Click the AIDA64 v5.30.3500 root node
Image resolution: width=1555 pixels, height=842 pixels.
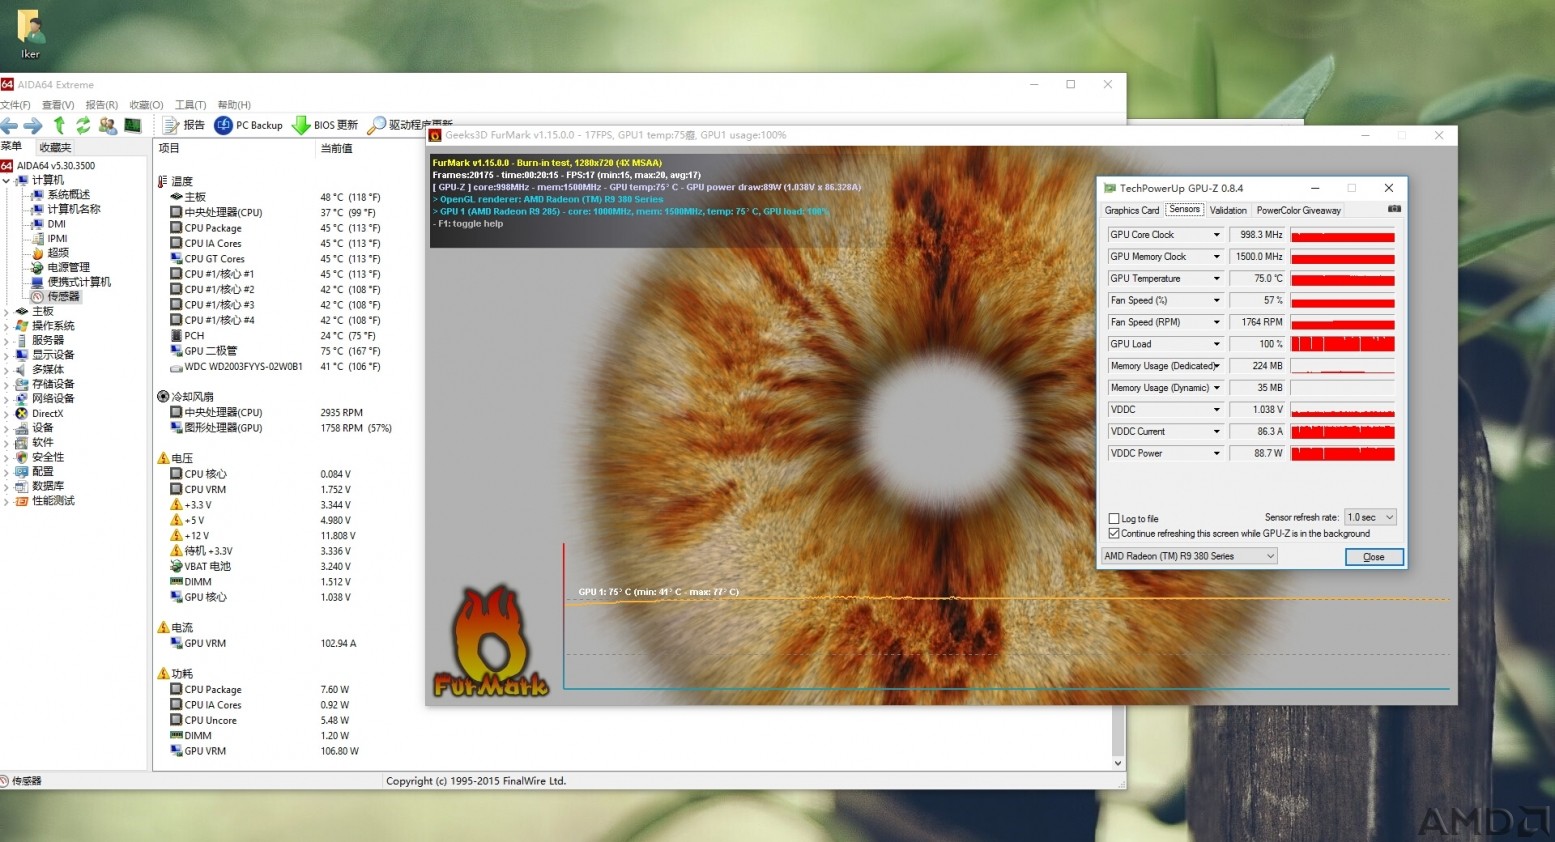tap(55, 165)
